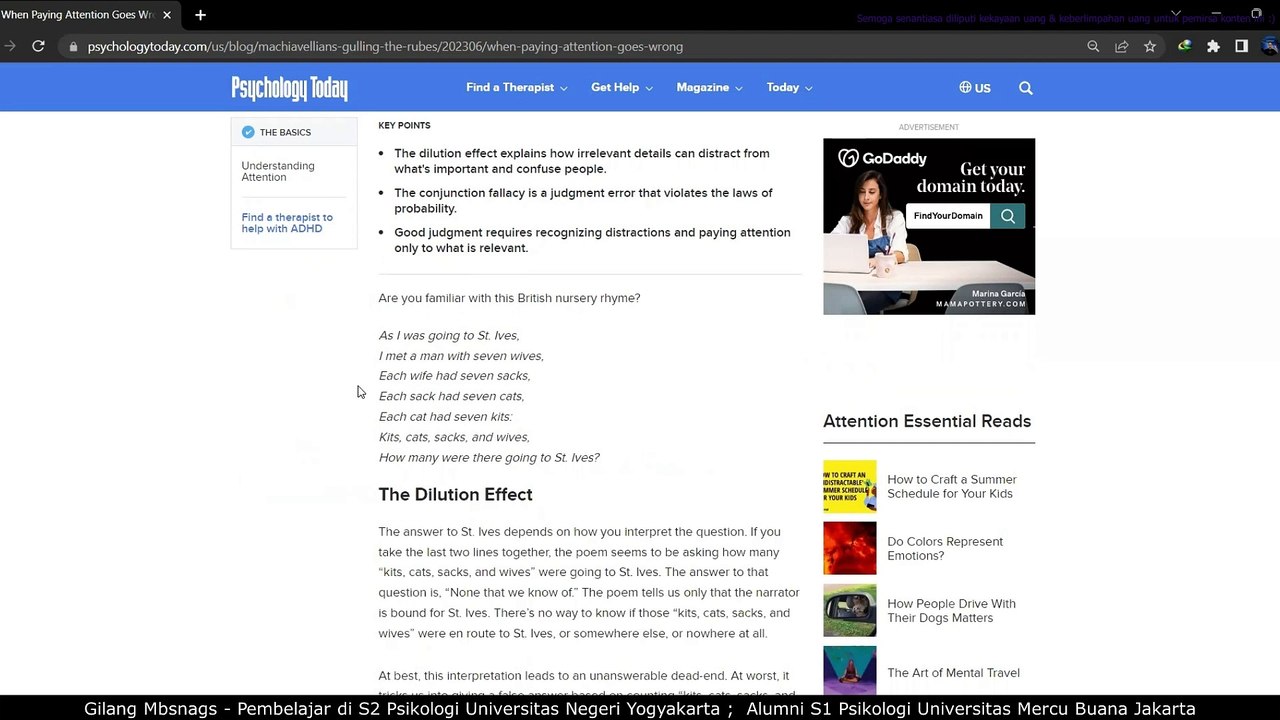Open 'Find a therapist to help with ADHD' link
1280x720 pixels.
tap(287, 223)
